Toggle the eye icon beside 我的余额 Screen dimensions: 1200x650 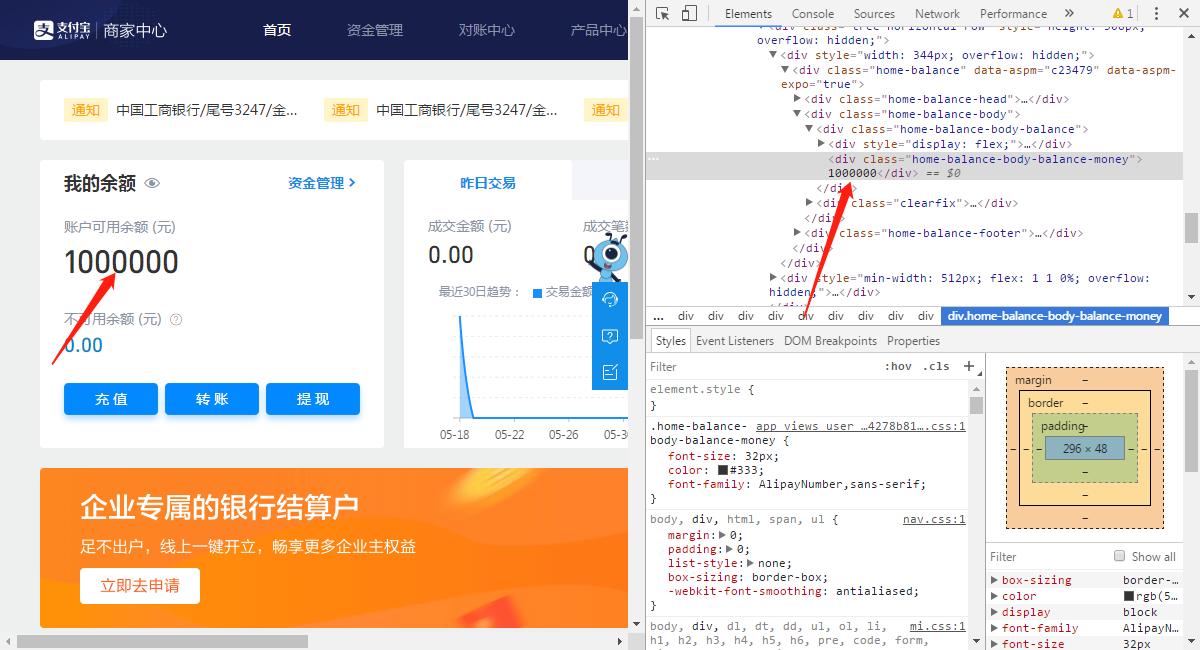click(x=152, y=183)
